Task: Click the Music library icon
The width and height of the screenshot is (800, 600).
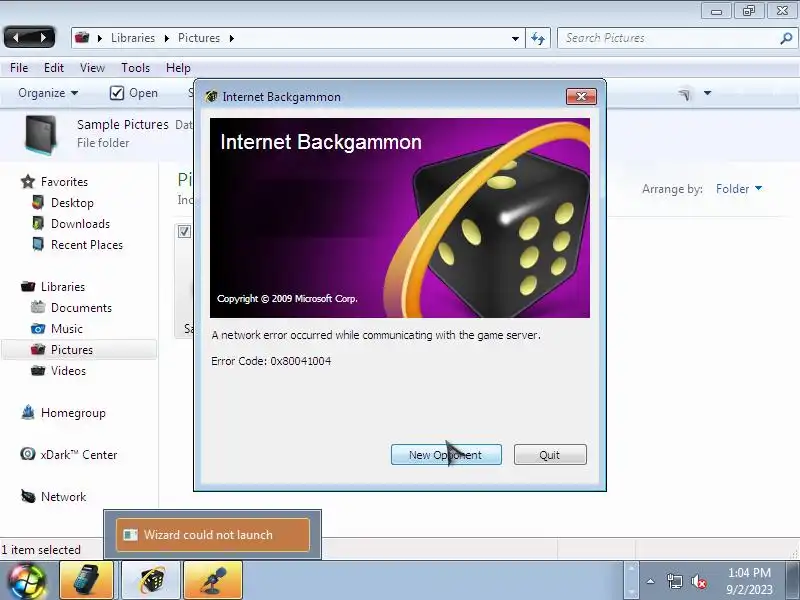Action: click(38, 329)
